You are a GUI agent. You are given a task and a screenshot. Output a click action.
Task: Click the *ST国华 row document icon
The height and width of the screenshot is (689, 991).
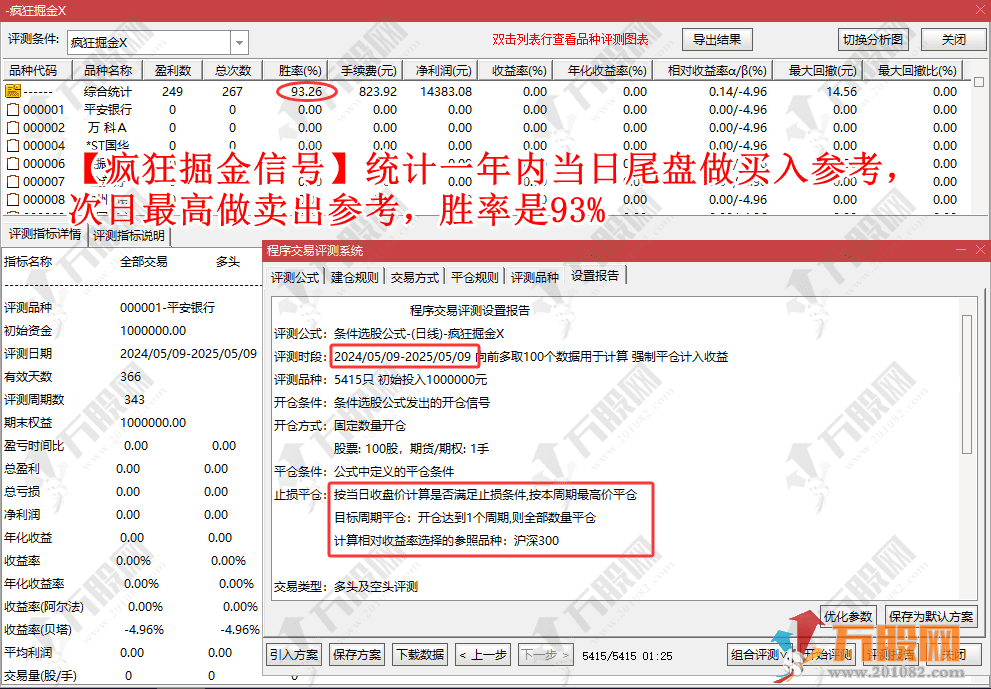click(14, 145)
